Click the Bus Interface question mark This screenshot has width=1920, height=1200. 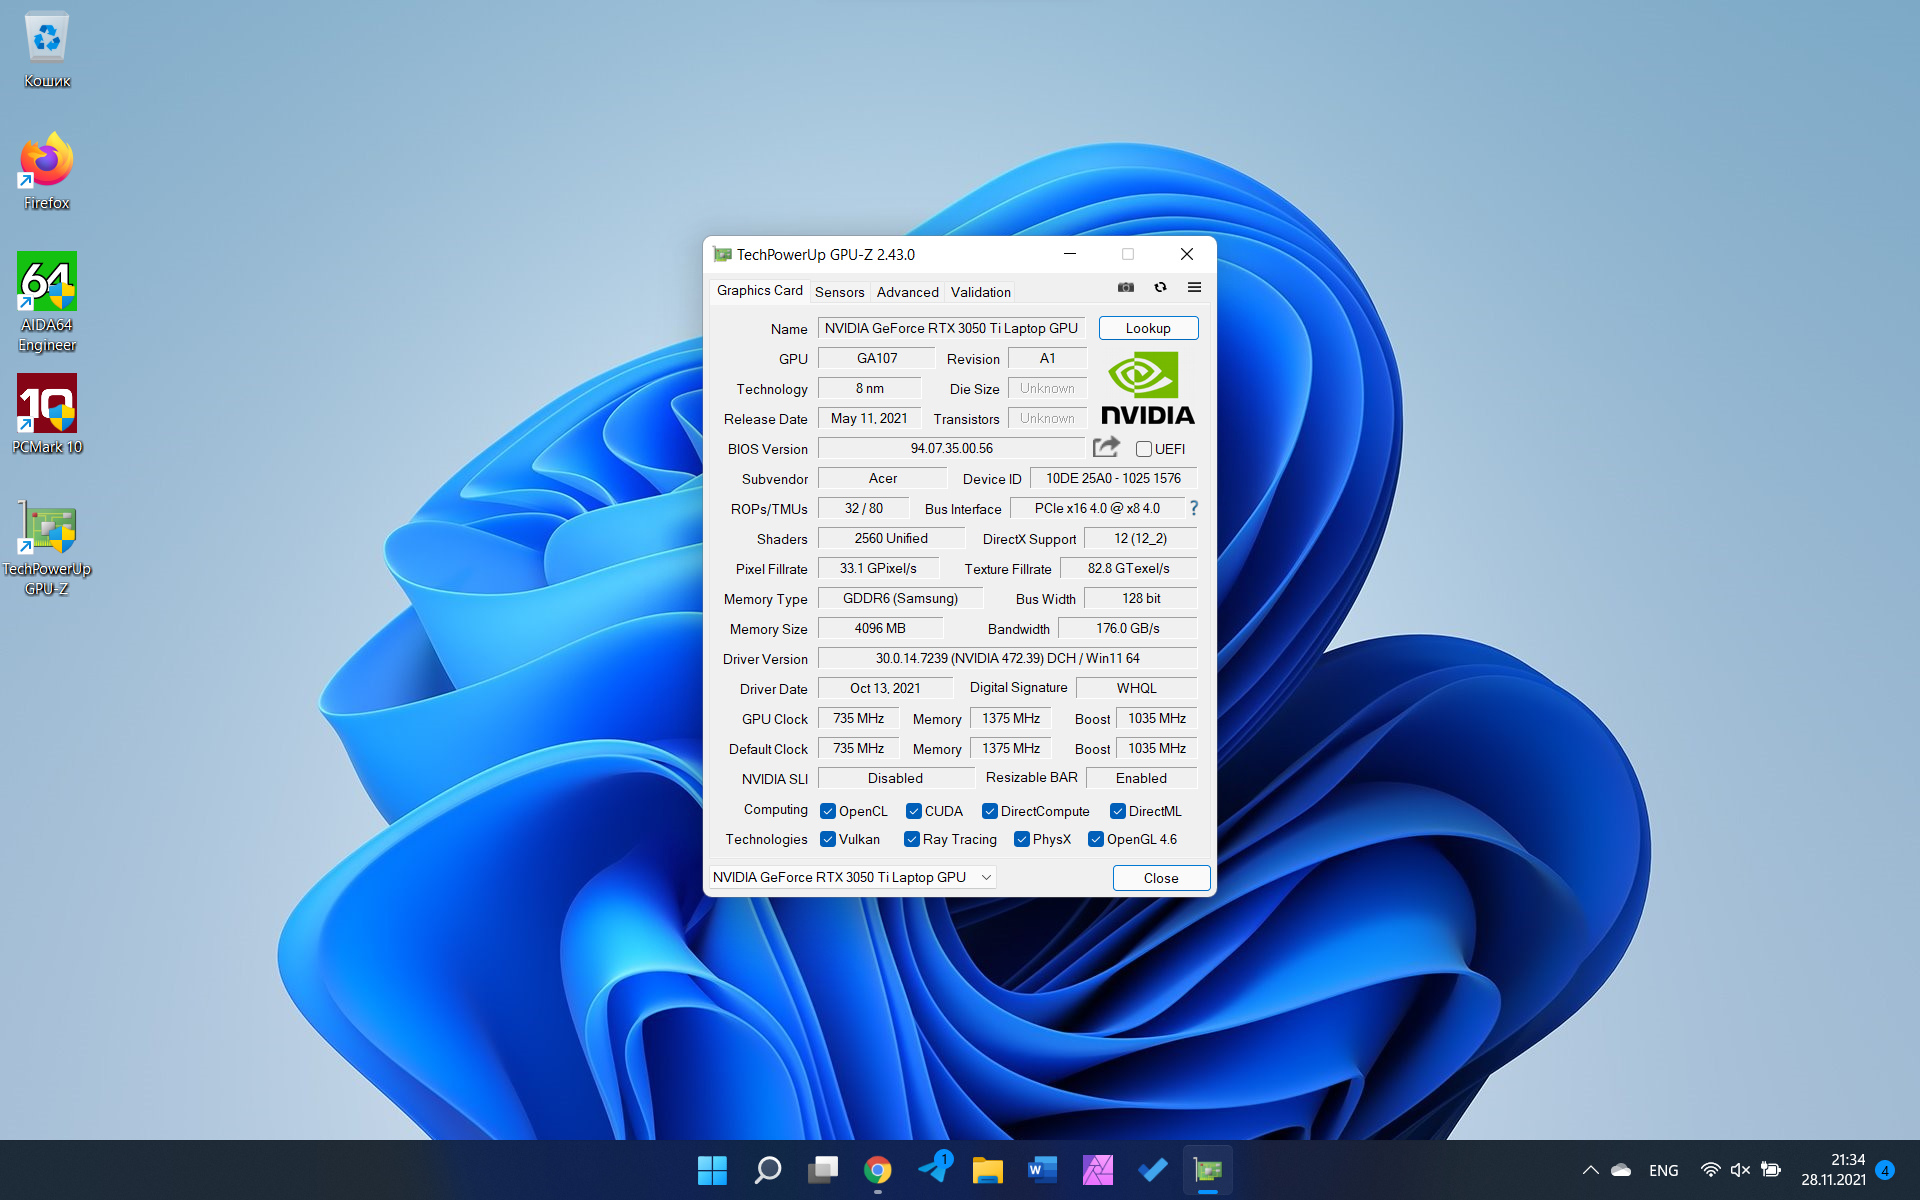tap(1193, 508)
